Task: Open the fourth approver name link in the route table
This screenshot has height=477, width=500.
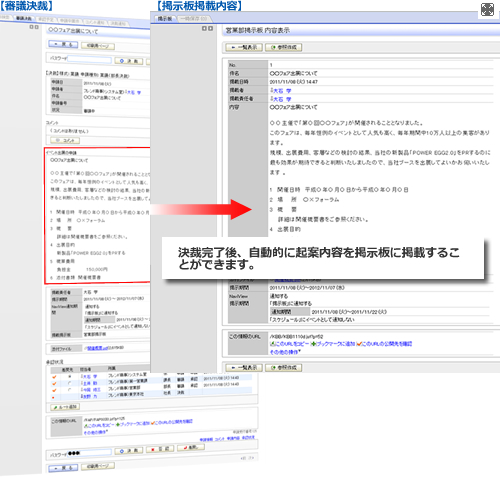Action: [89, 396]
